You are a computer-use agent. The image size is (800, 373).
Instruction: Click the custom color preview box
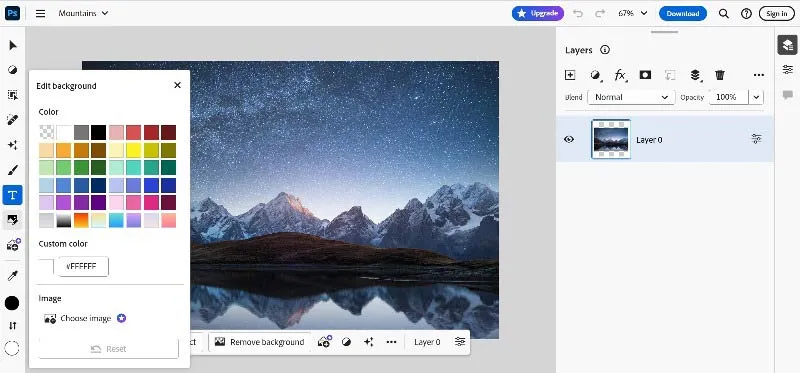[46, 266]
